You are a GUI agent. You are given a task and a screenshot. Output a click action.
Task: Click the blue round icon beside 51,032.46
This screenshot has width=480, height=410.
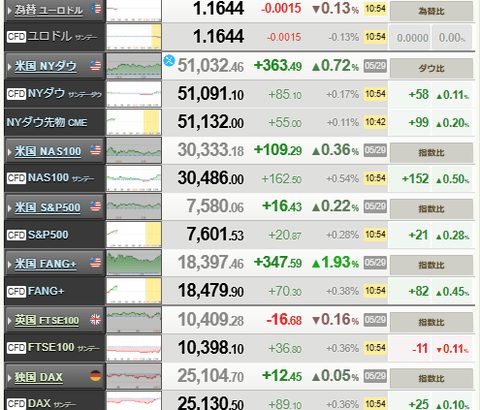coord(169,61)
